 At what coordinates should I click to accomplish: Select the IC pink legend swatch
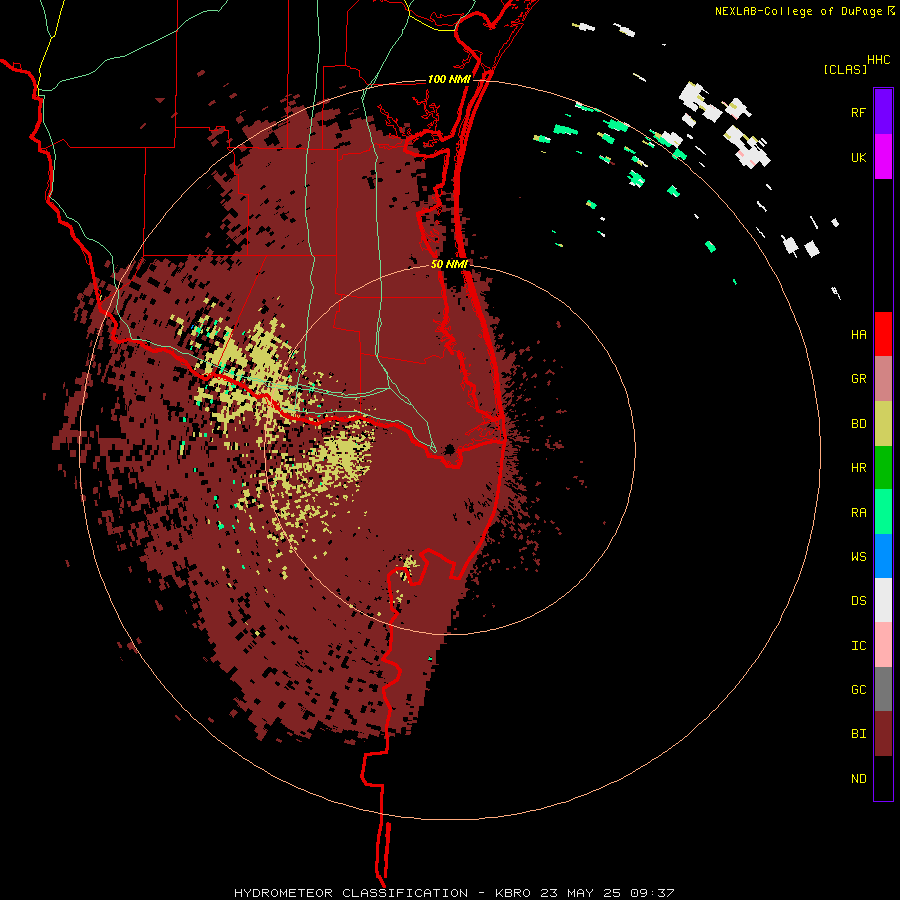pyautogui.click(x=883, y=645)
